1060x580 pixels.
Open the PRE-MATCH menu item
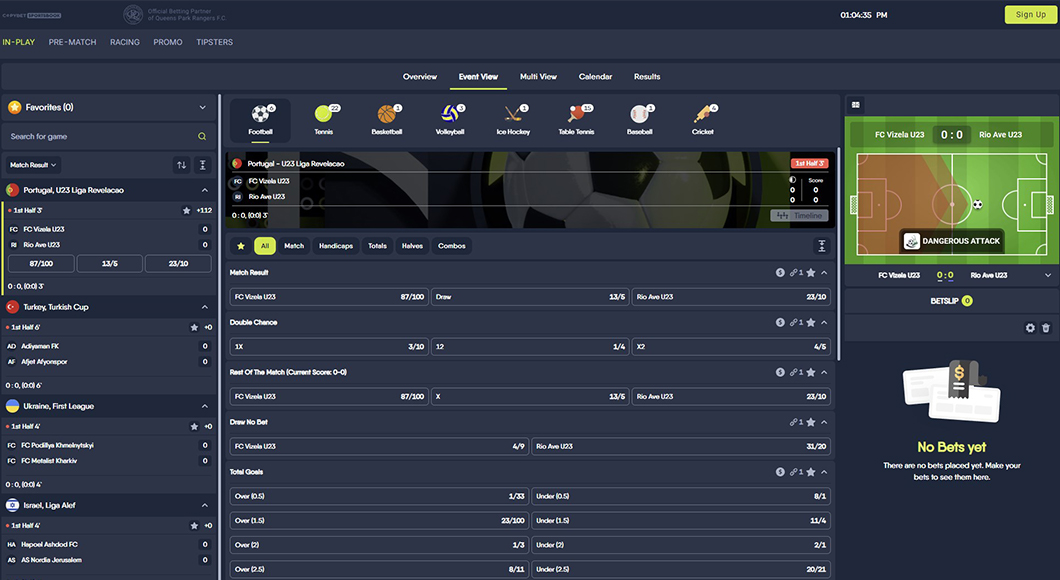click(72, 42)
